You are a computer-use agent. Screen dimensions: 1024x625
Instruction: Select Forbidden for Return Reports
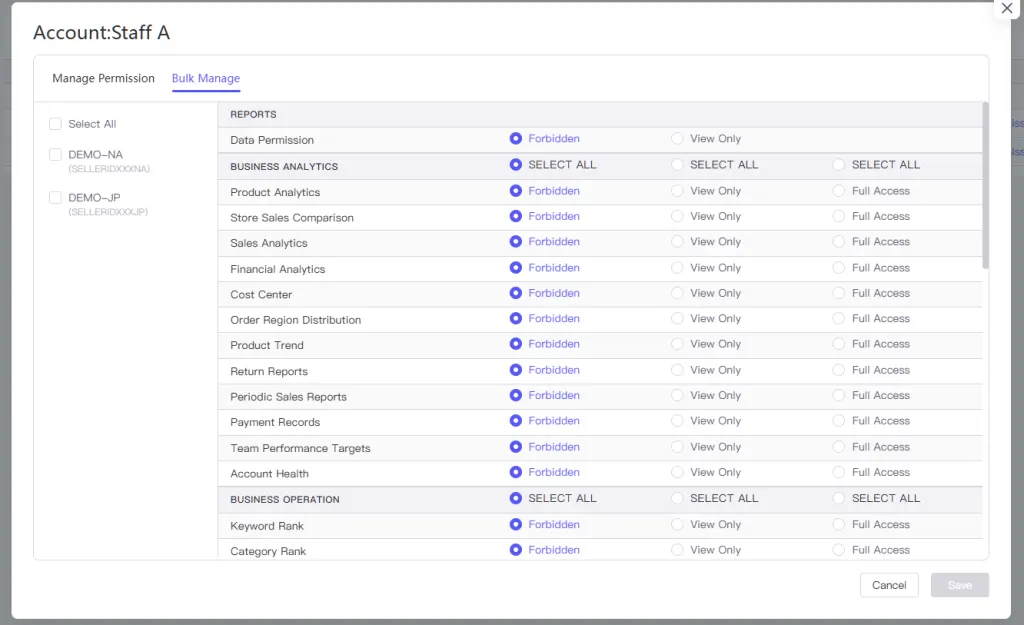516,370
